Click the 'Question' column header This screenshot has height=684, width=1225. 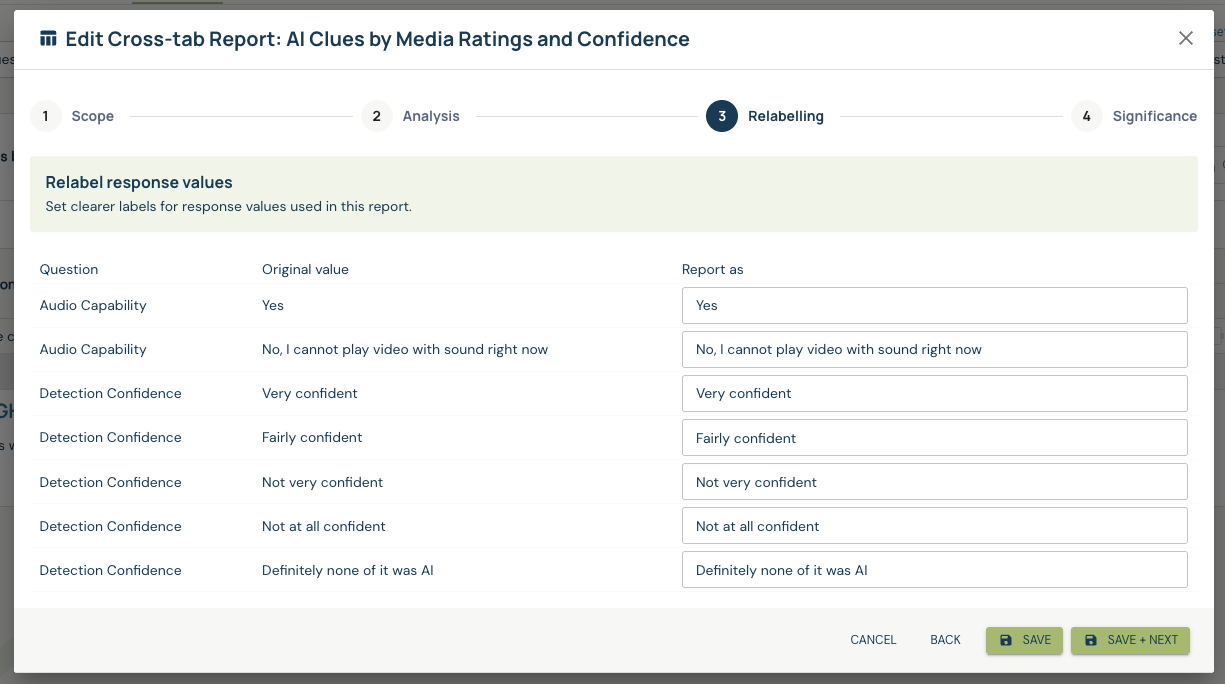[x=69, y=269]
